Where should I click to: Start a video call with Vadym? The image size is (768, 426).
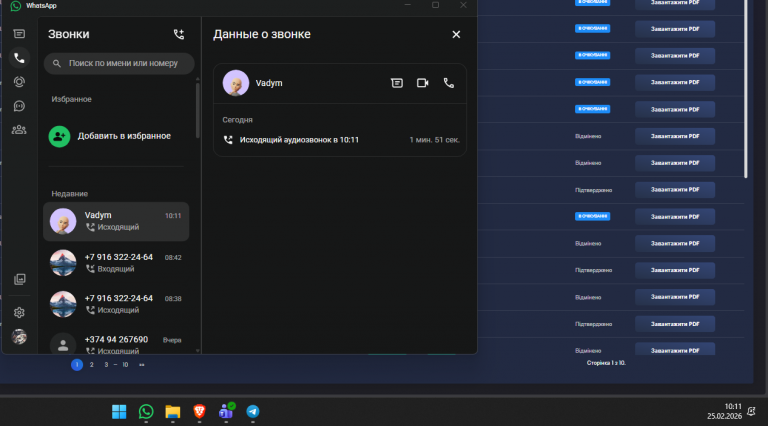click(x=423, y=83)
